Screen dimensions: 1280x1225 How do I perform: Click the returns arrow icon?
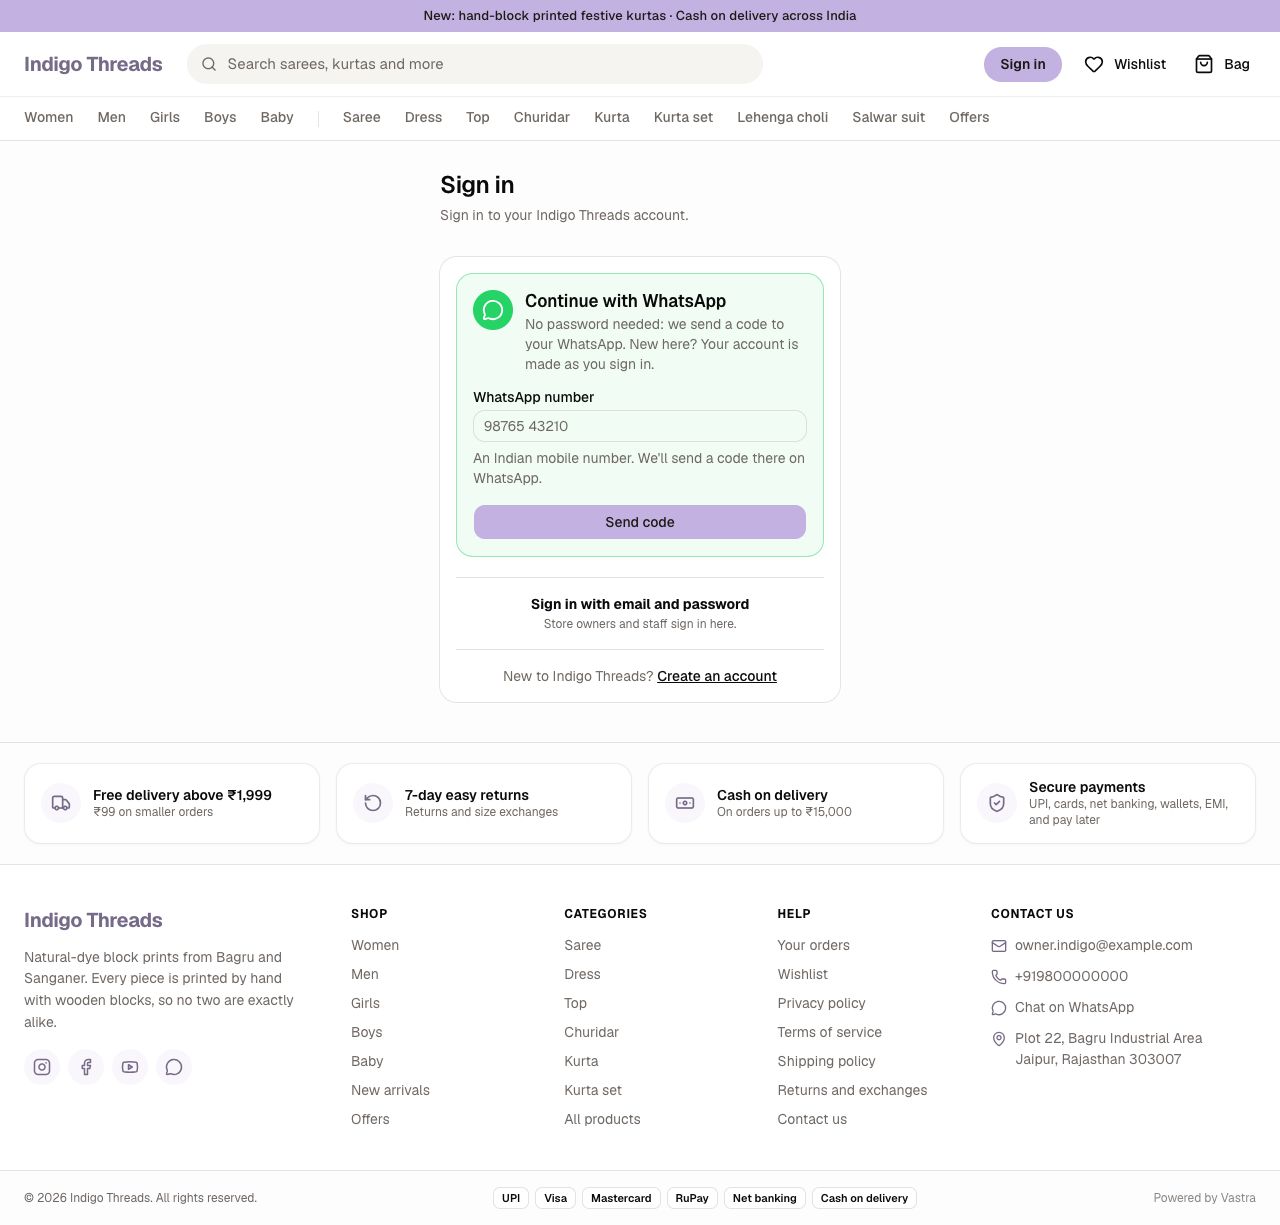coord(373,803)
